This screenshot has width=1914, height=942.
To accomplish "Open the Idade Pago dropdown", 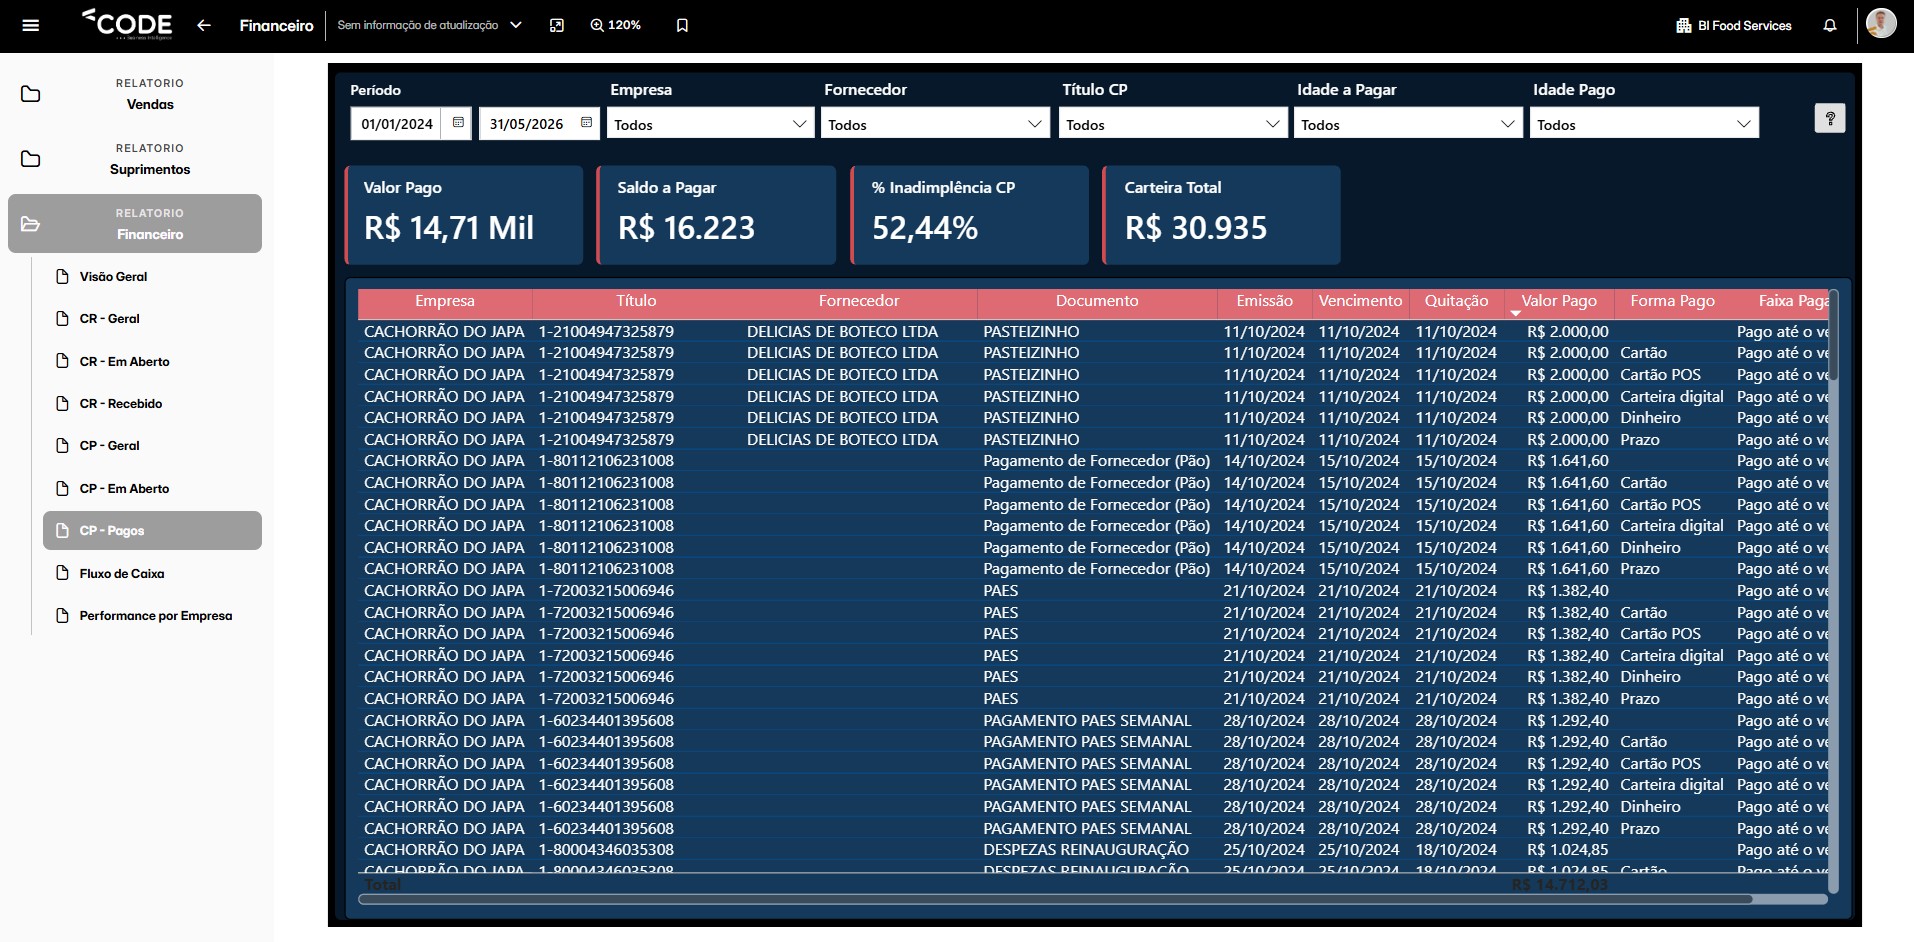I will [1644, 124].
